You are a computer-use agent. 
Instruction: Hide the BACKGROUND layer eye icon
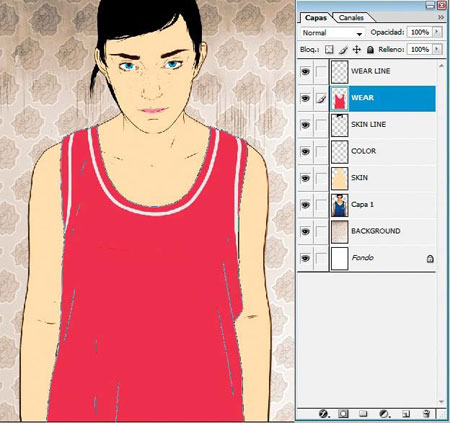point(305,231)
